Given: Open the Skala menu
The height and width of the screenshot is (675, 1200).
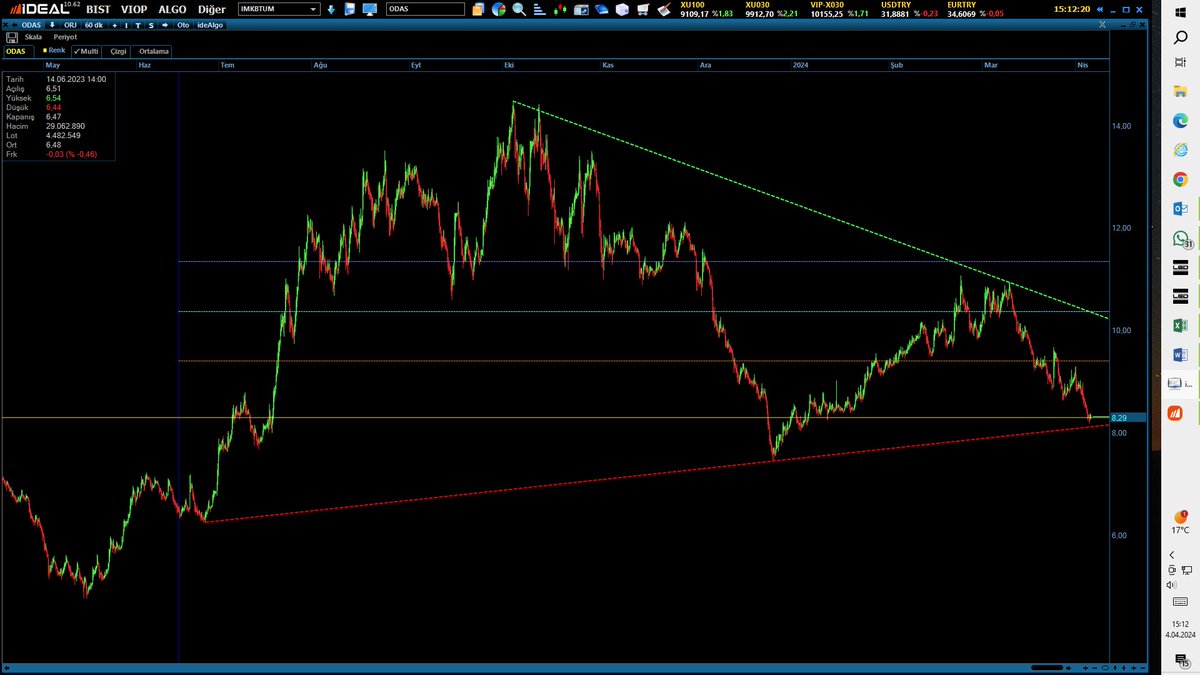Looking at the screenshot, I should tap(33, 37).
